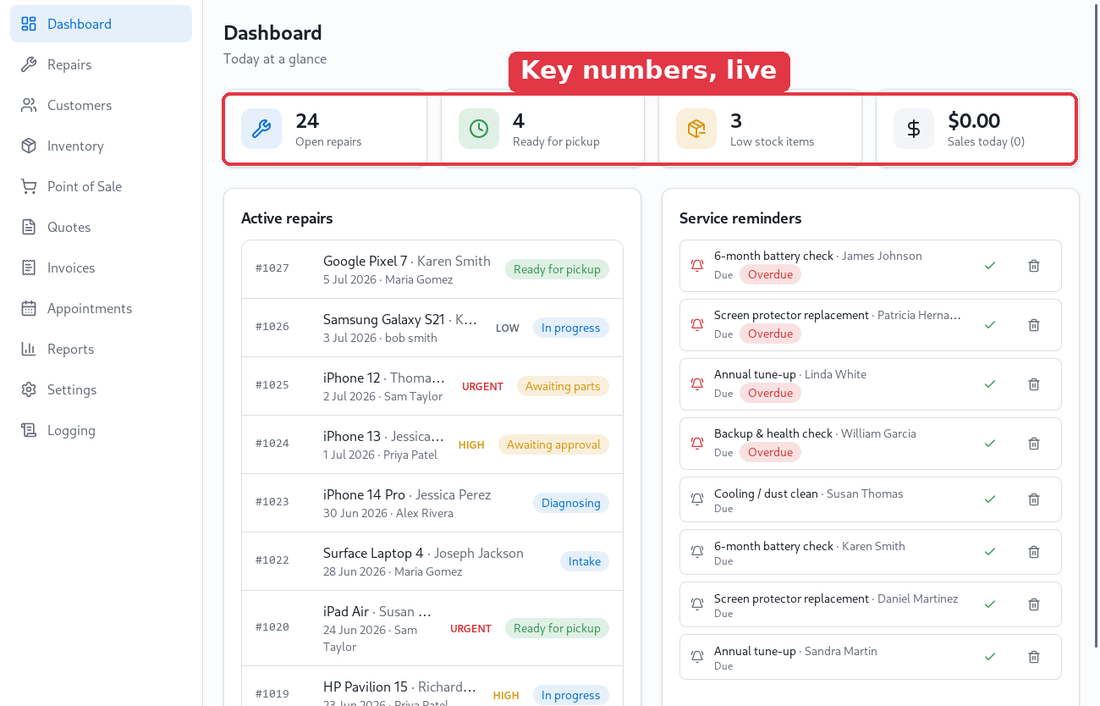1100x706 pixels.
Task: Delete Sandra Martin annual tune-up reminder
Action: (1034, 657)
